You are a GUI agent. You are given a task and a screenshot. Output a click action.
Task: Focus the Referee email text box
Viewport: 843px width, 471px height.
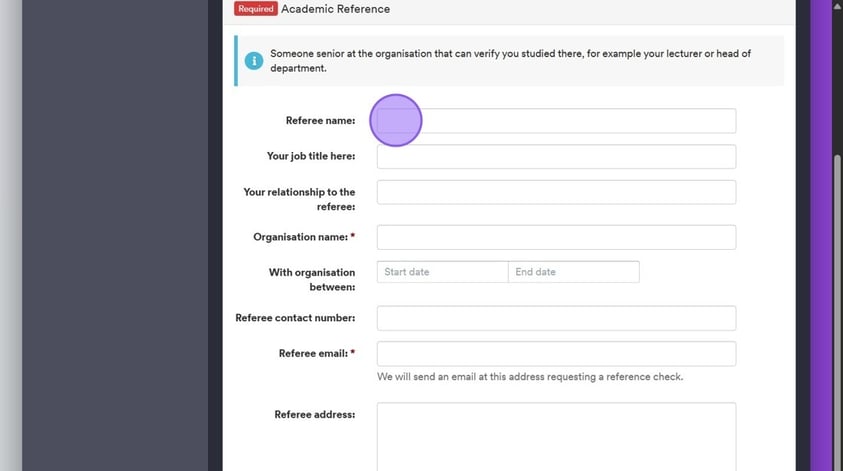[x=556, y=354]
